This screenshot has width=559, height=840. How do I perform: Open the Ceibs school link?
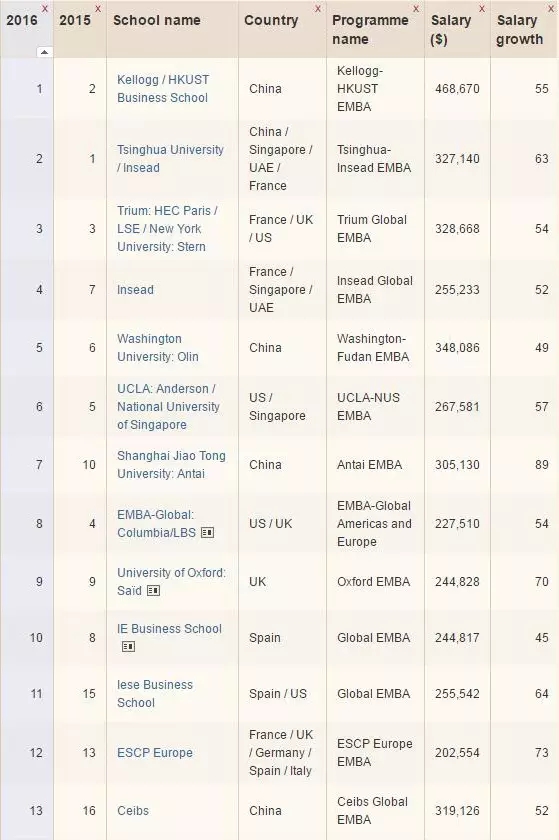tap(133, 811)
